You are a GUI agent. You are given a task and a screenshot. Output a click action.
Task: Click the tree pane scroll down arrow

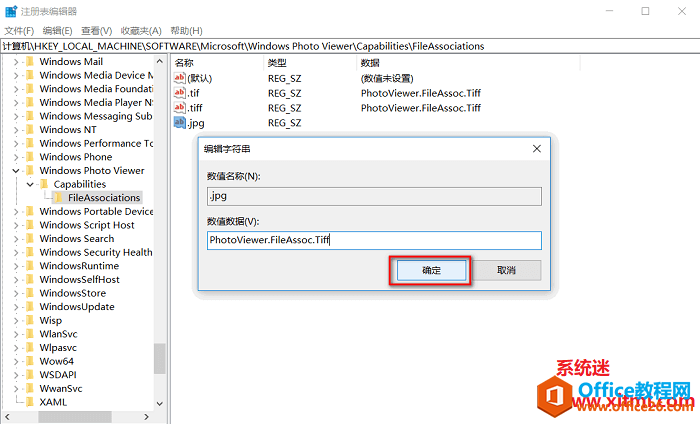click(x=160, y=403)
